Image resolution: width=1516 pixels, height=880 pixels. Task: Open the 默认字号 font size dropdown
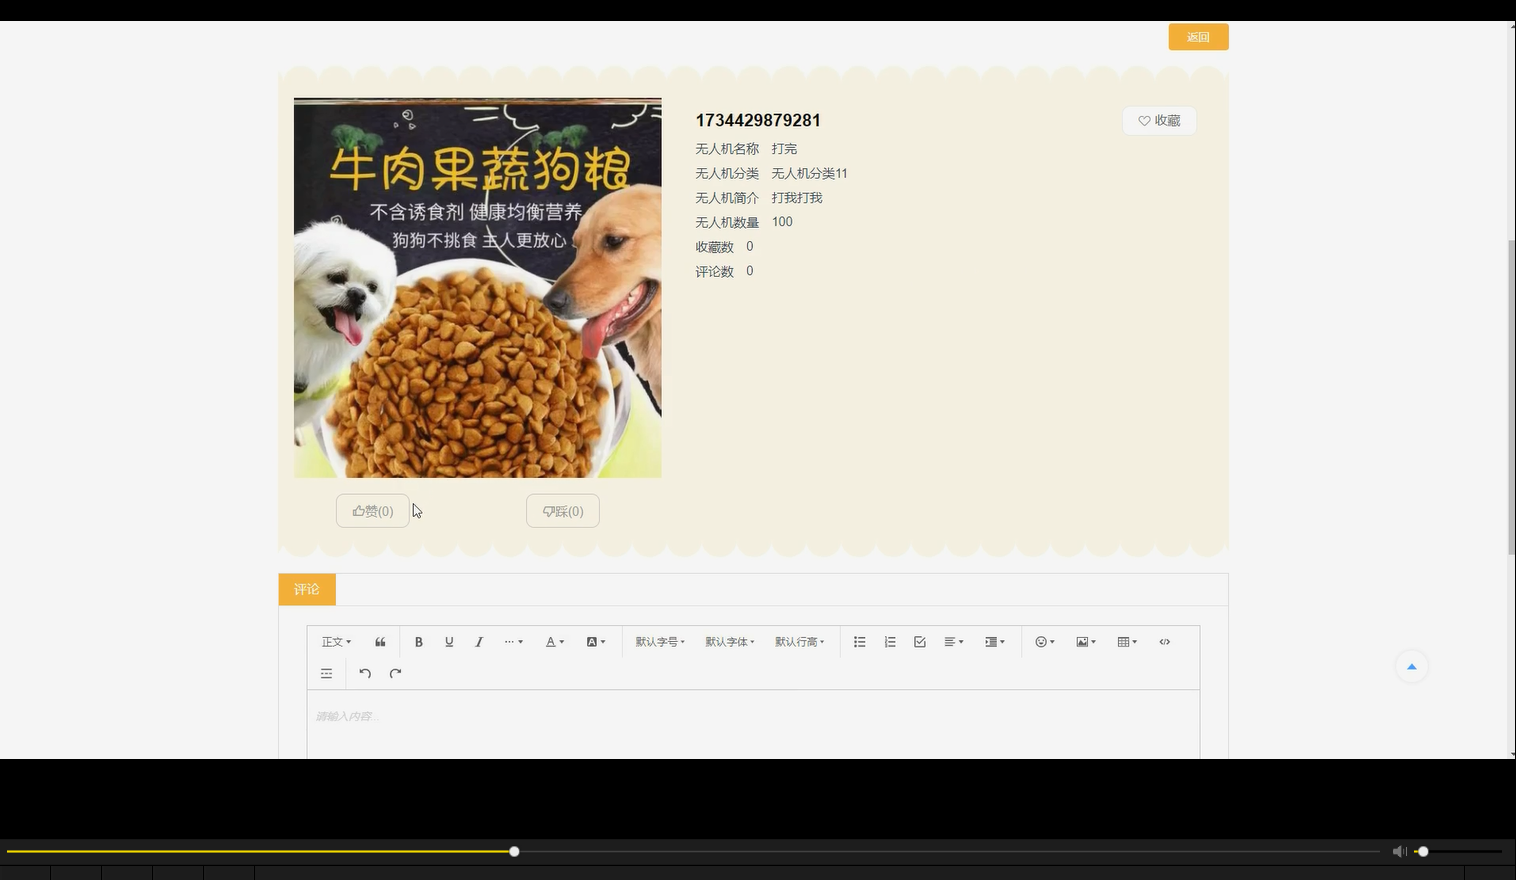pyautogui.click(x=659, y=641)
